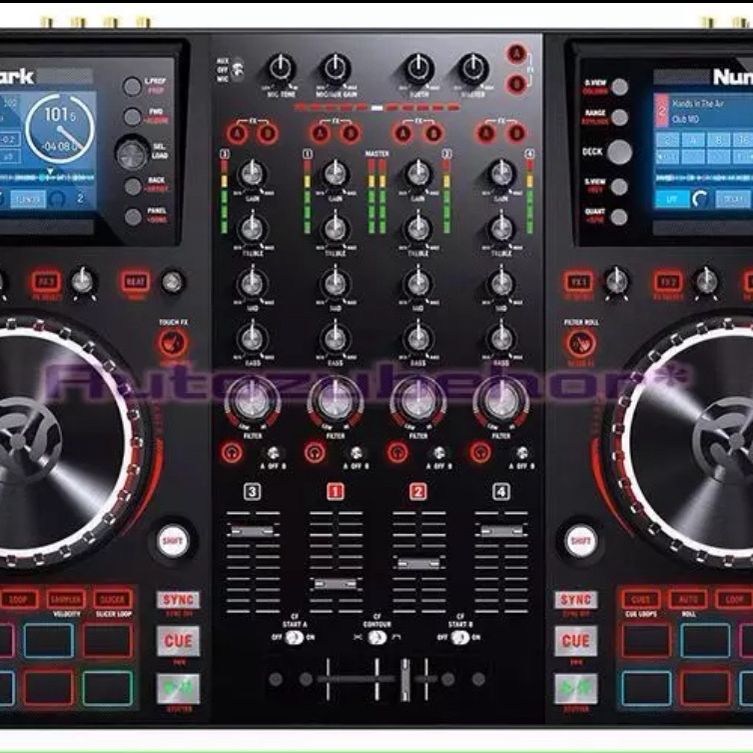Viewport: 753px width, 753px height.
Task: Enable master FX A button near Master knob
Action: point(517,54)
